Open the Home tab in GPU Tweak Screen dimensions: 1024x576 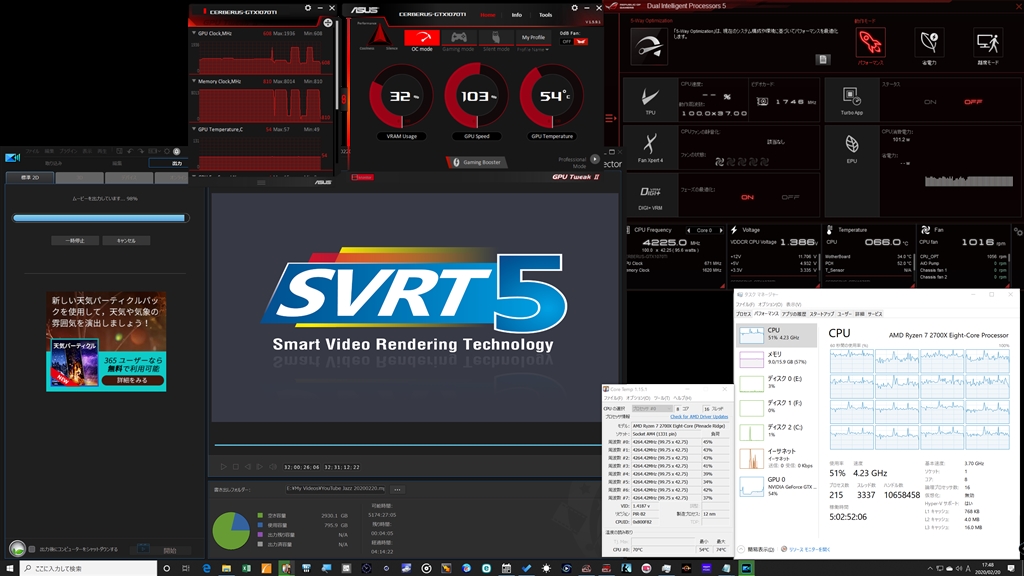[487, 15]
